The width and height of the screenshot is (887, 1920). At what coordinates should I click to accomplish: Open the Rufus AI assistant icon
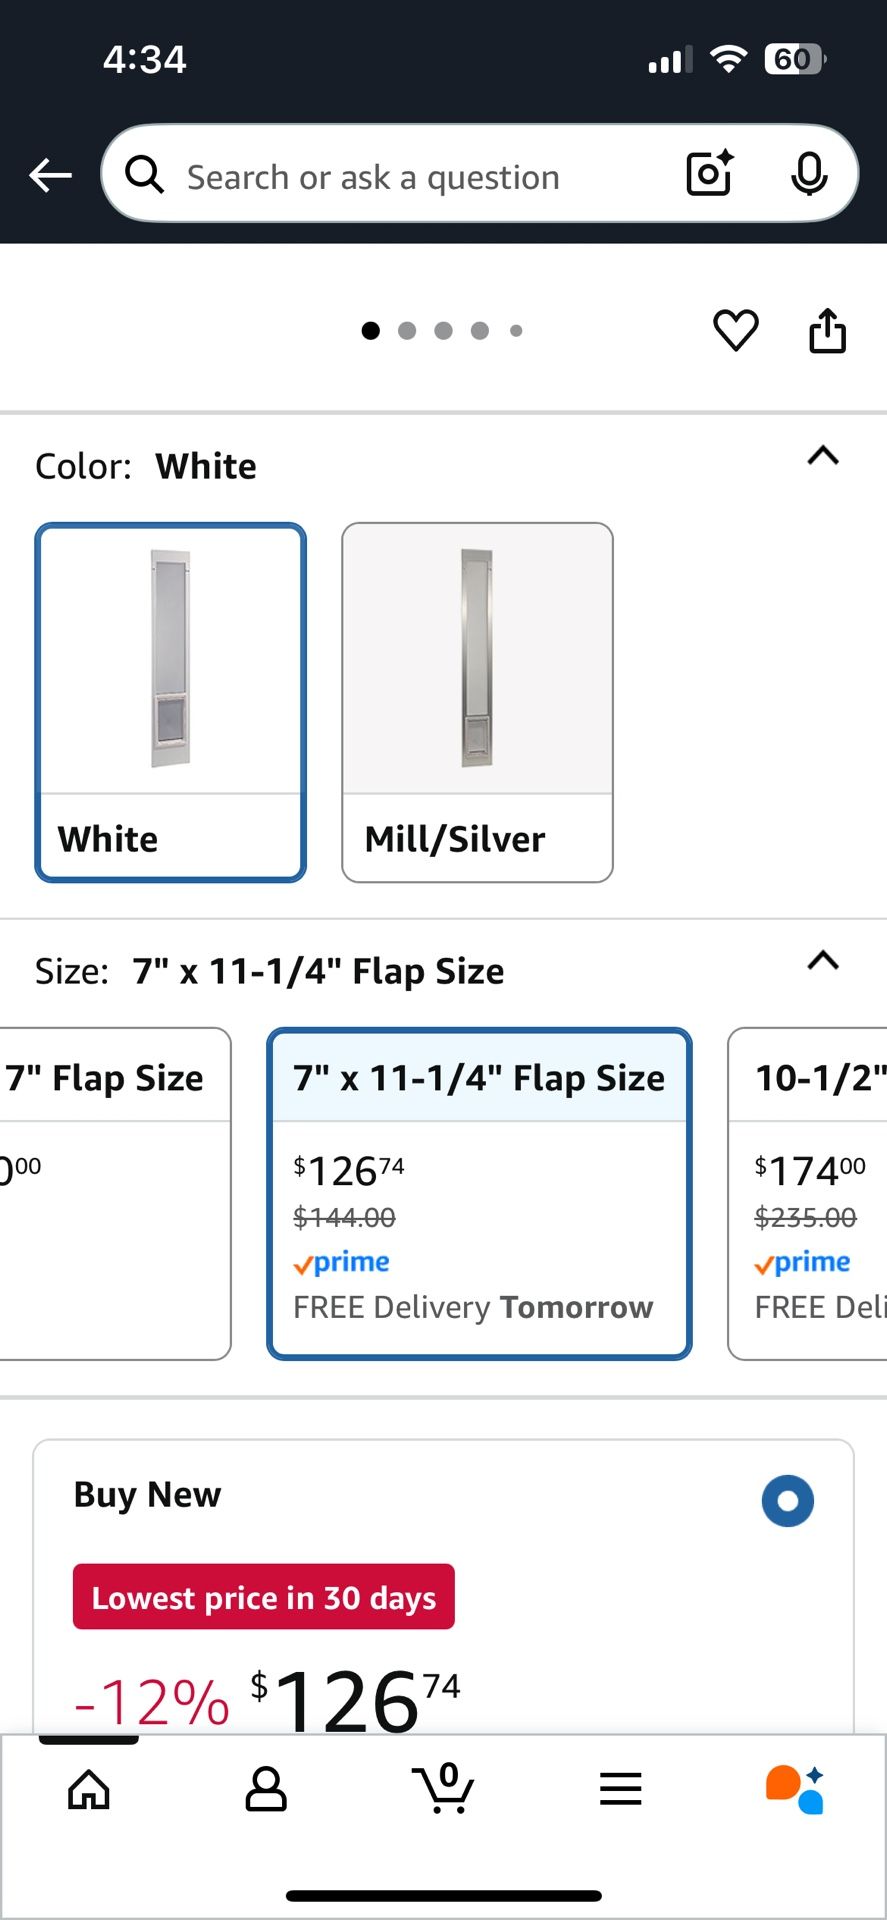pos(796,1789)
